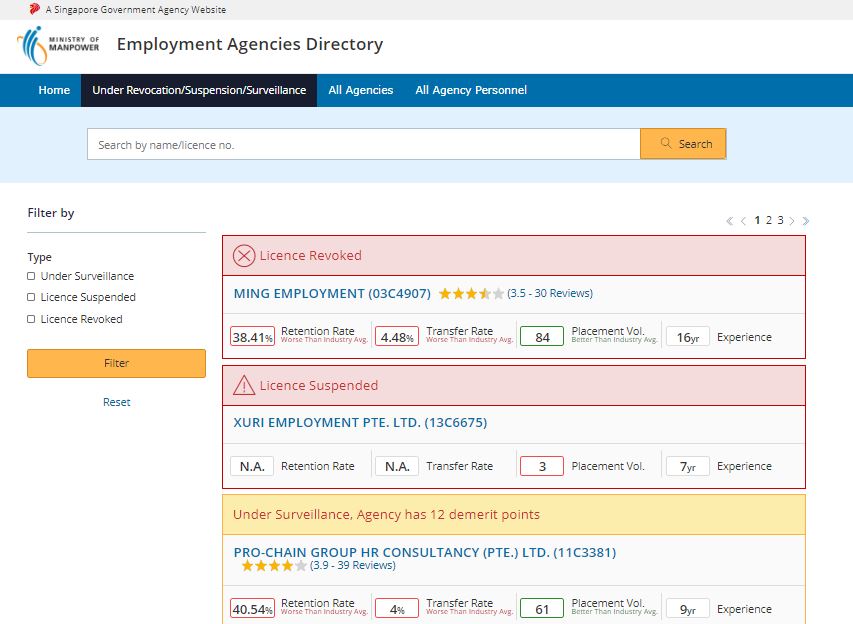
Task: Click the Reset filters link
Action: tap(116, 402)
